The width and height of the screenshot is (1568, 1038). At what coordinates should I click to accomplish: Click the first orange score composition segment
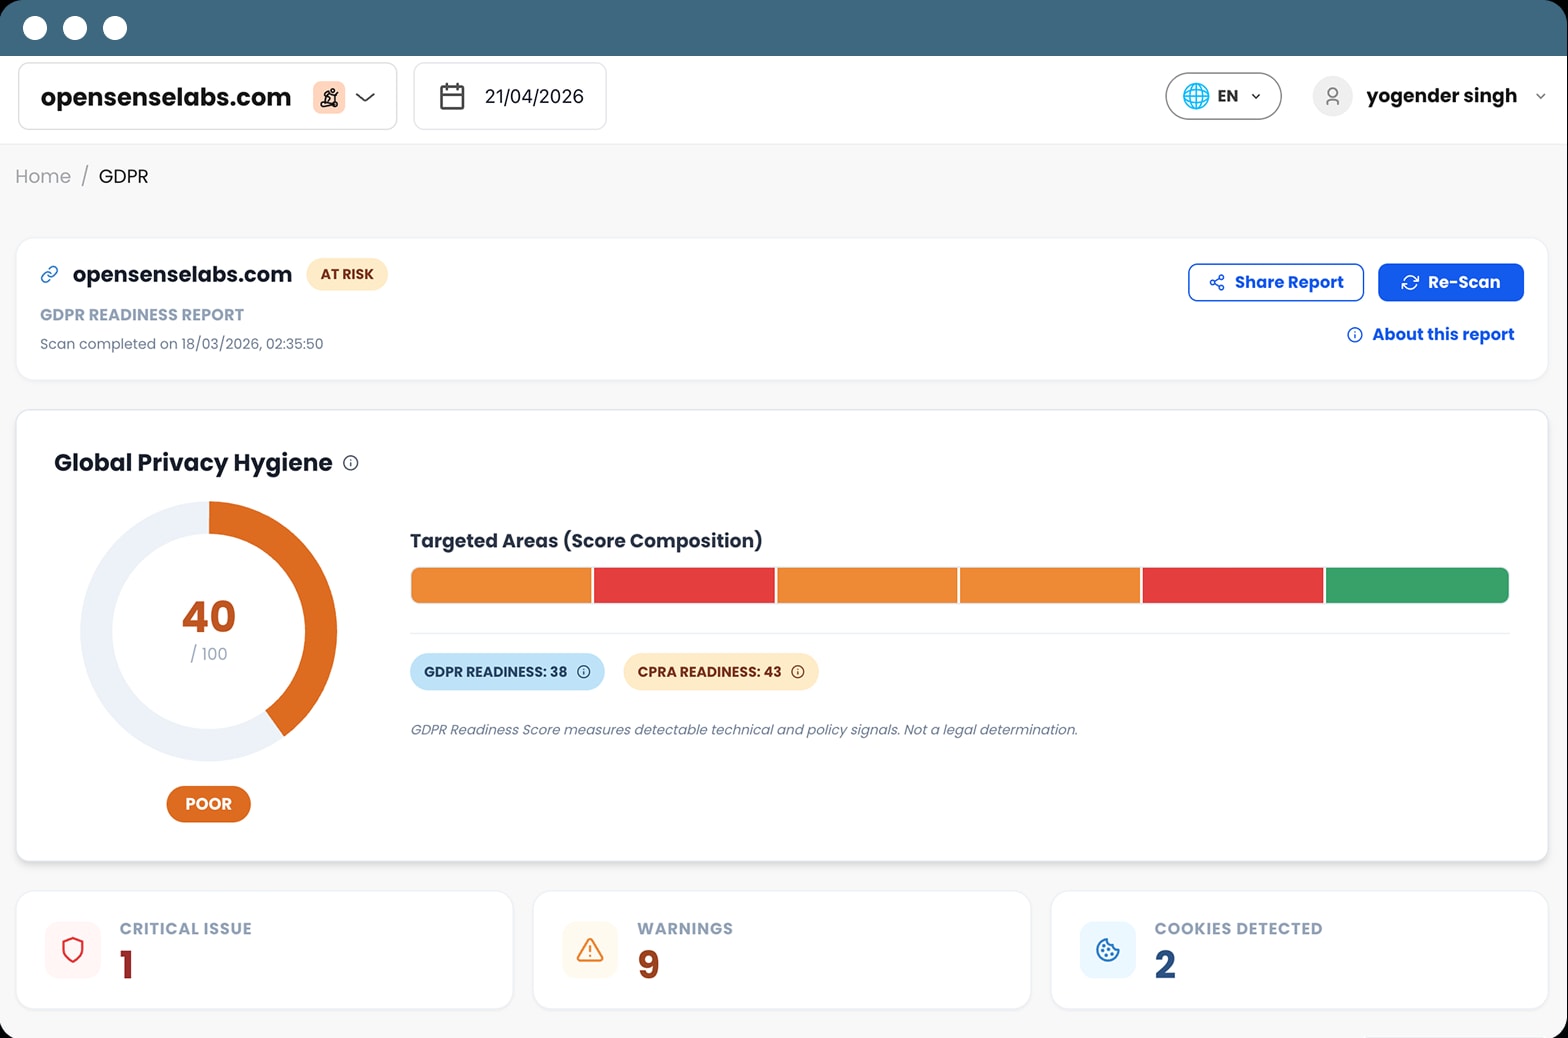point(501,585)
